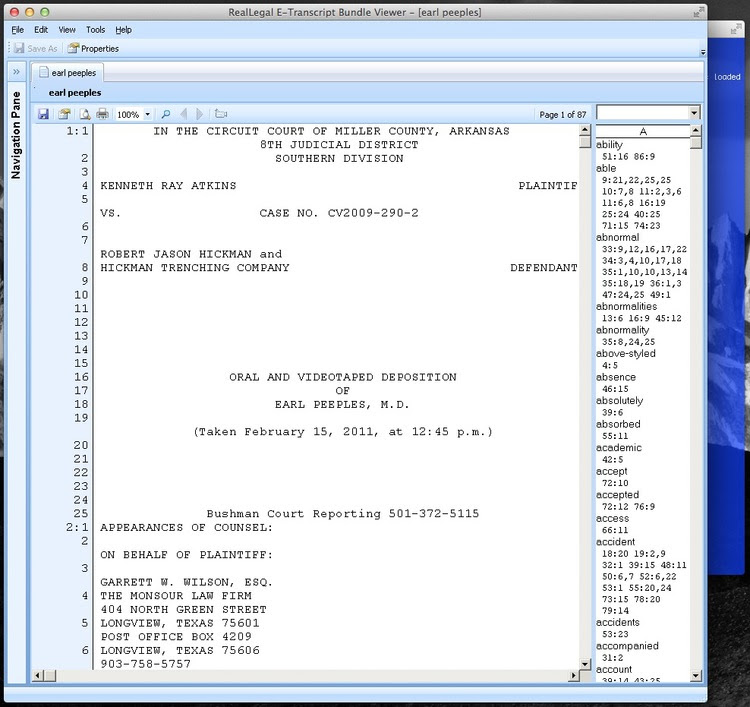Select index word 'abnormalities'
750x707 pixels.
tap(627, 306)
